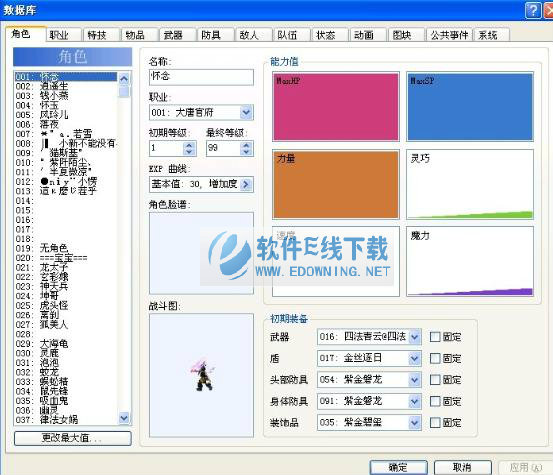The width and height of the screenshot is (553, 475).
Task: Switch to the 图块 tab
Action: [x=406, y=35]
